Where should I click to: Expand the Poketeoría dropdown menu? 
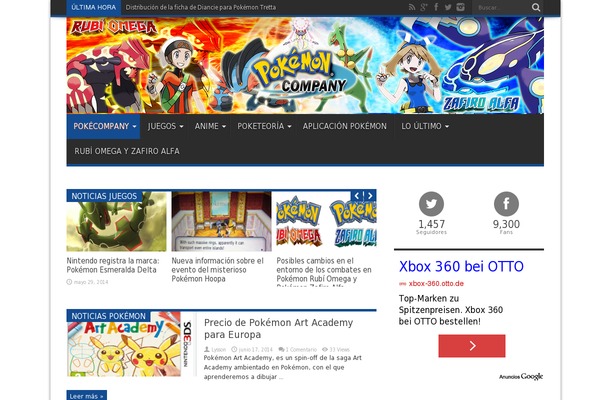point(264,126)
